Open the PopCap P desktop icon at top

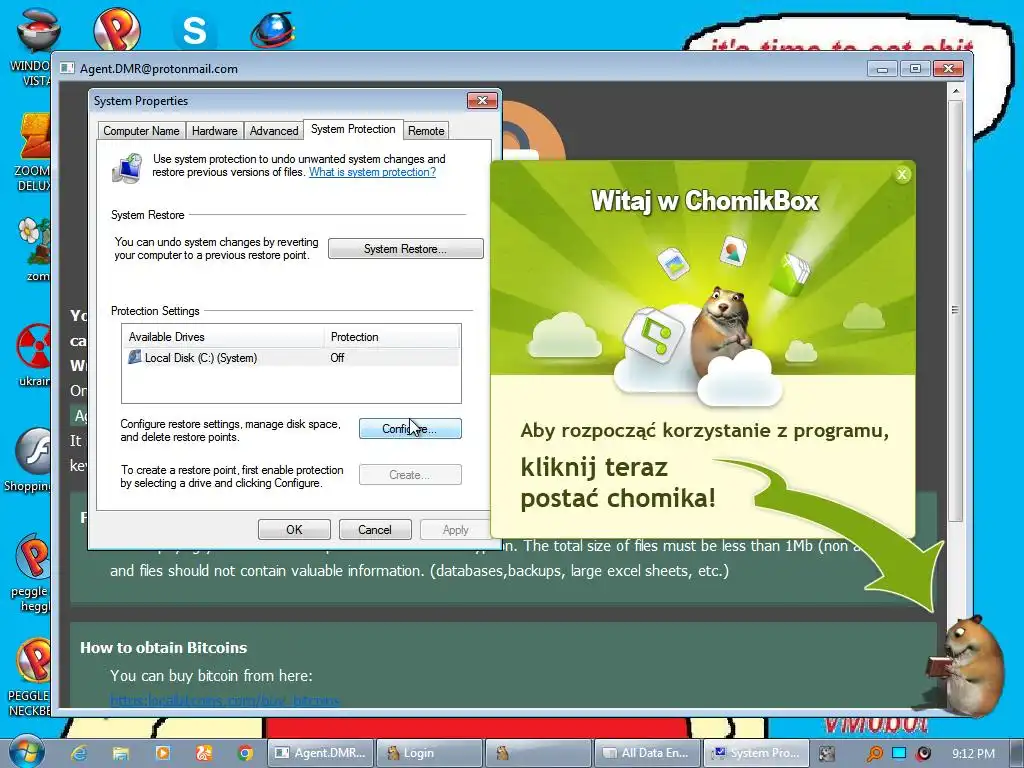(x=117, y=29)
